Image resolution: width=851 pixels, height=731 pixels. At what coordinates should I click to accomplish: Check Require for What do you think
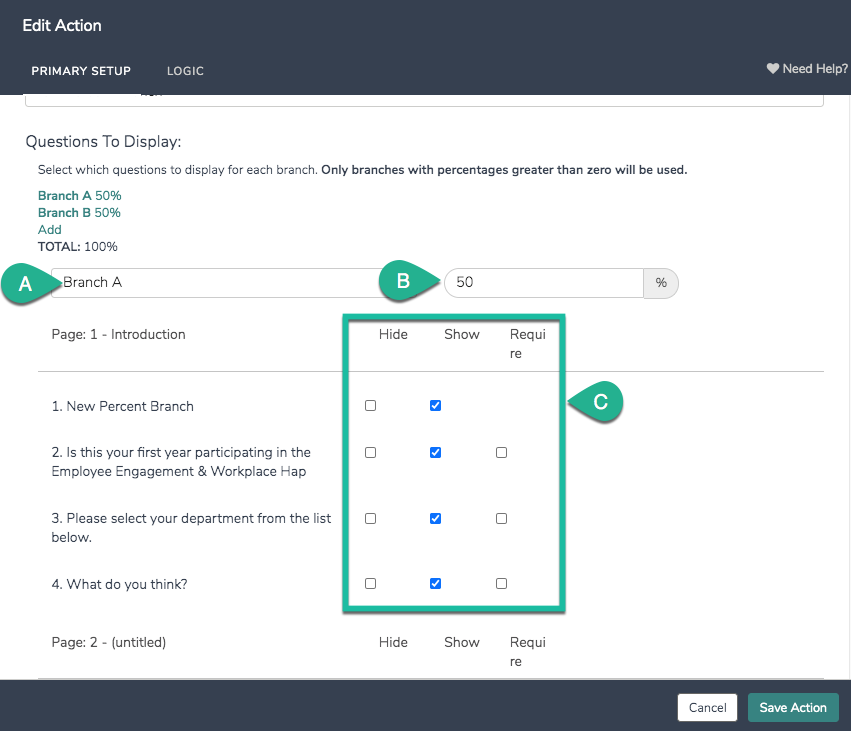(x=501, y=583)
